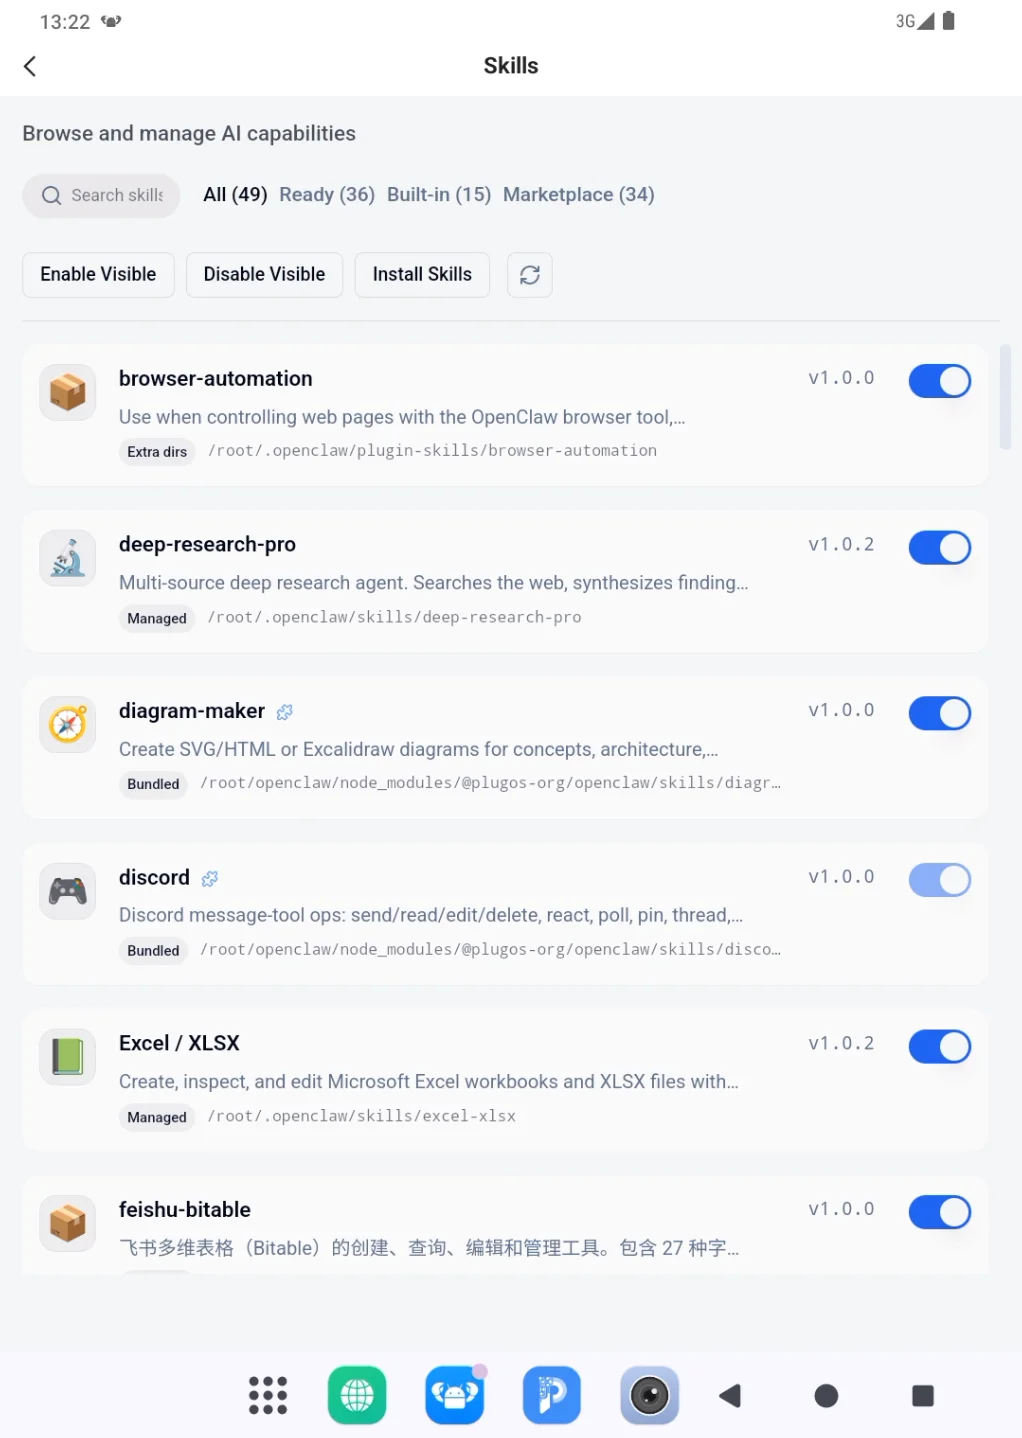1022x1438 pixels.
Task: Click the Enable Visible button
Action: click(98, 275)
